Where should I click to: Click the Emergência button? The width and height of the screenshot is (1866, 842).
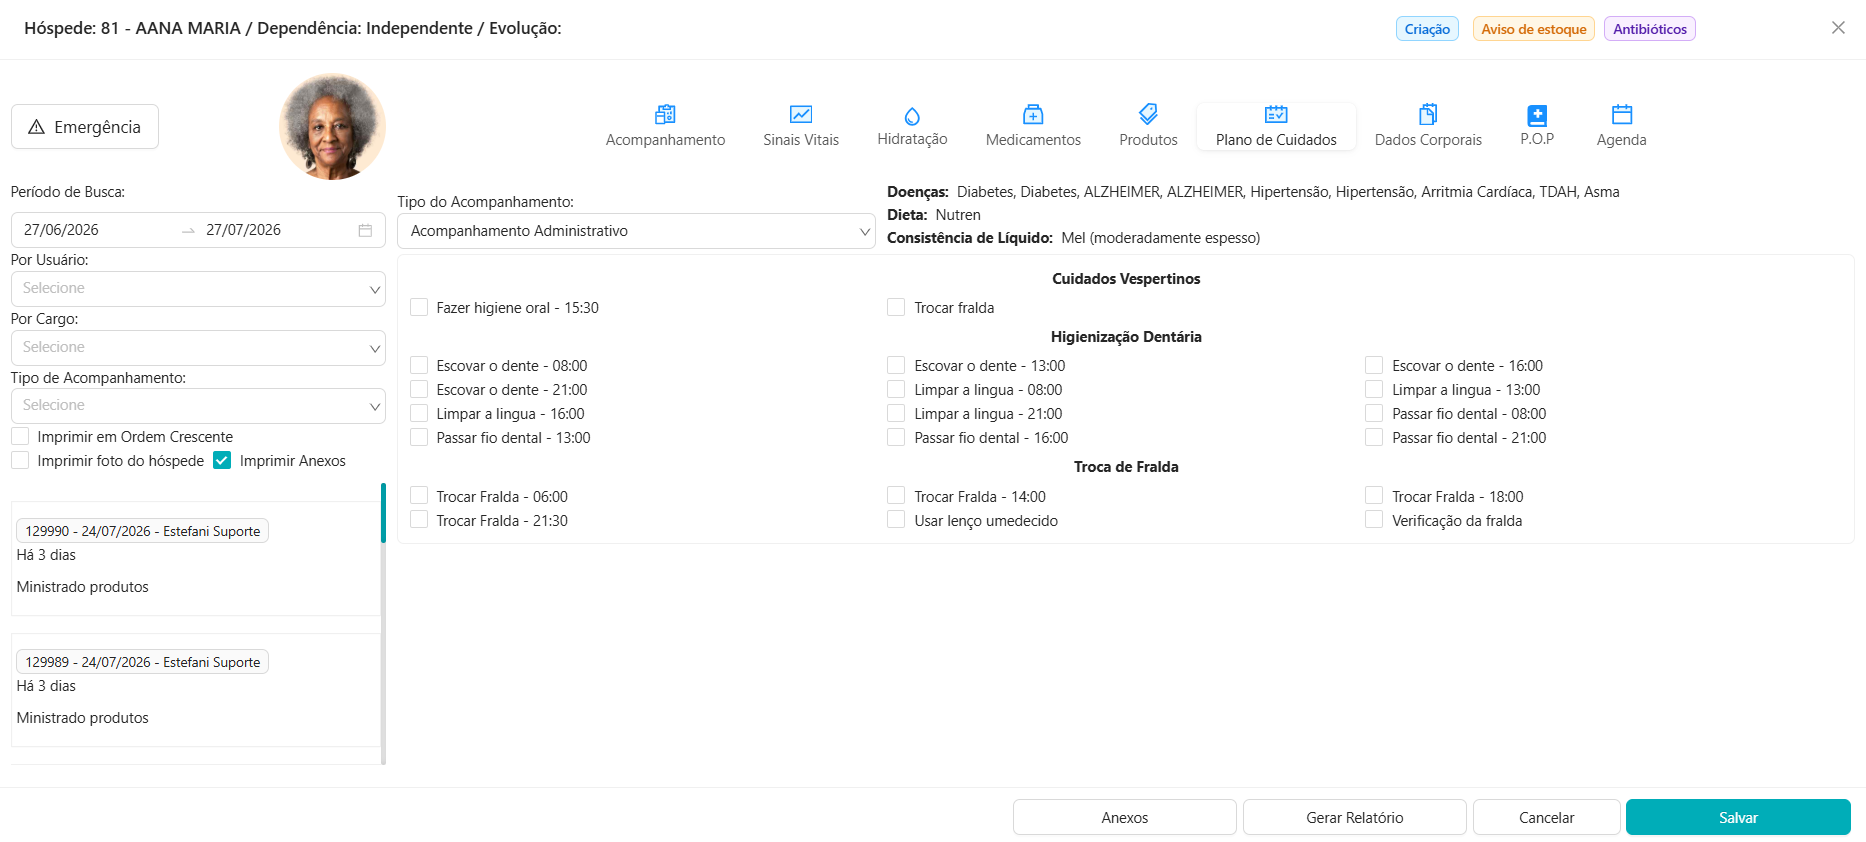pyautogui.click(x=85, y=127)
